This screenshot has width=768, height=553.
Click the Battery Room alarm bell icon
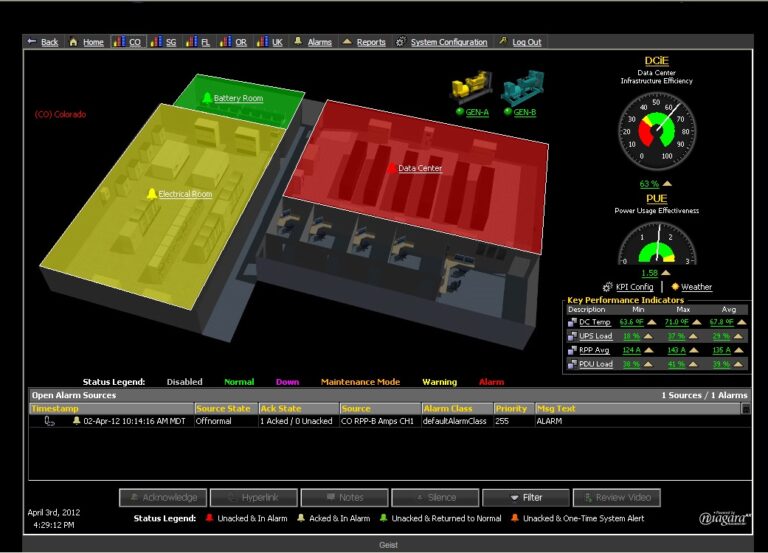(208, 98)
